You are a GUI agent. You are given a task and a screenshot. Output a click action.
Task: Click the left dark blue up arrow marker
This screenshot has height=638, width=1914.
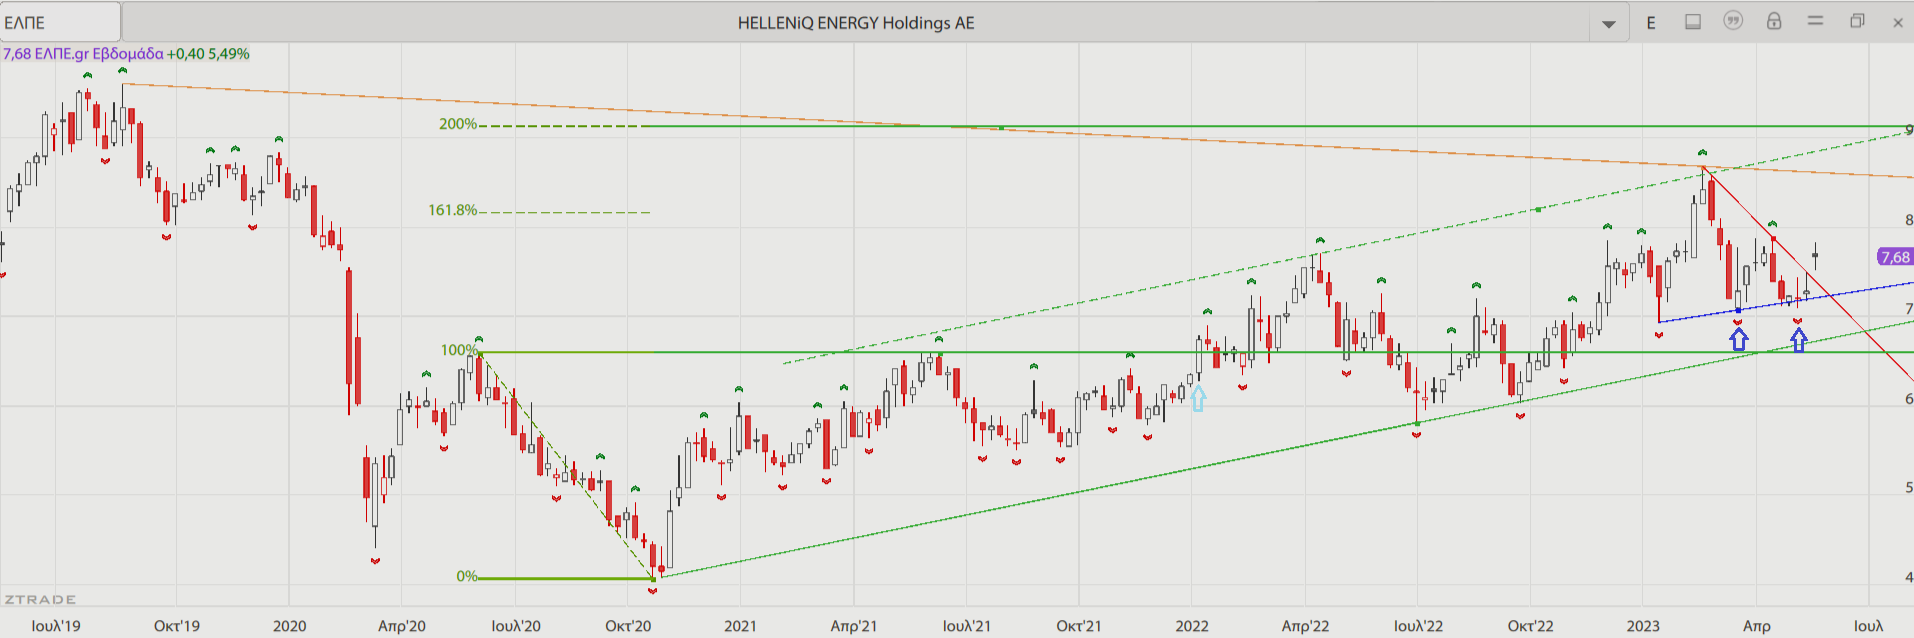pos(1739,340)
